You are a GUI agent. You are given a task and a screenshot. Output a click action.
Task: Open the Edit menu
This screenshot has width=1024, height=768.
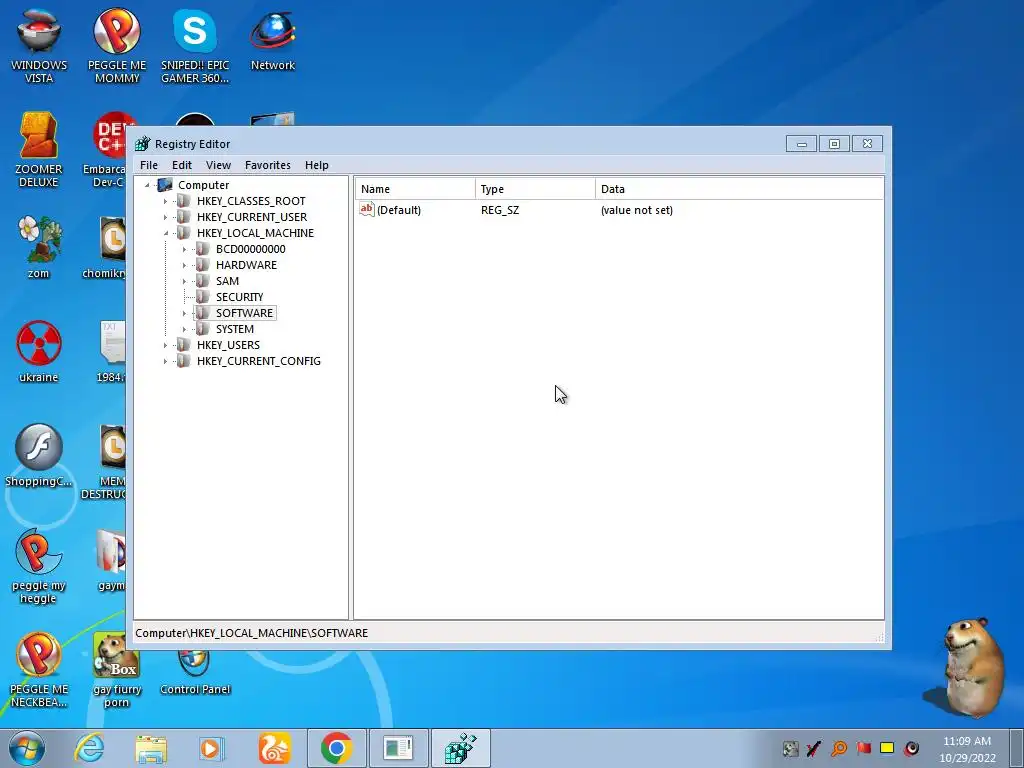click(182, 165)
